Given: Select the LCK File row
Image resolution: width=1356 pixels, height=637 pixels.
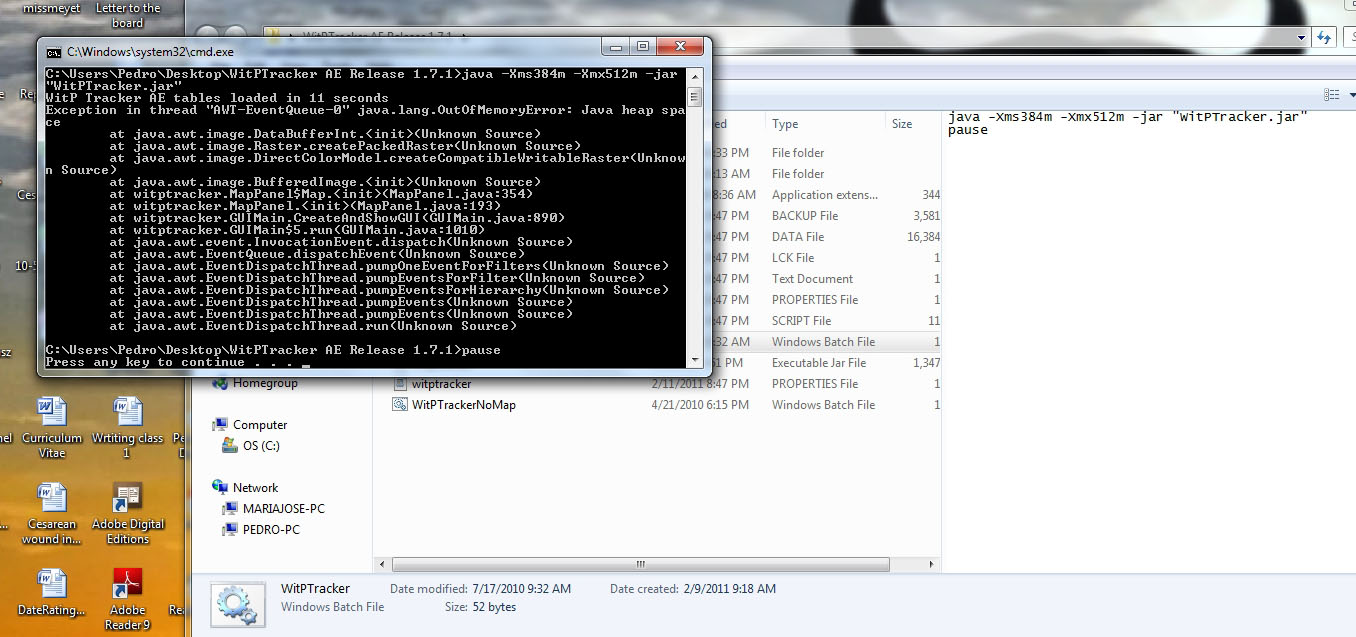Looking at the screenshot, I should (x=793, y=258).
